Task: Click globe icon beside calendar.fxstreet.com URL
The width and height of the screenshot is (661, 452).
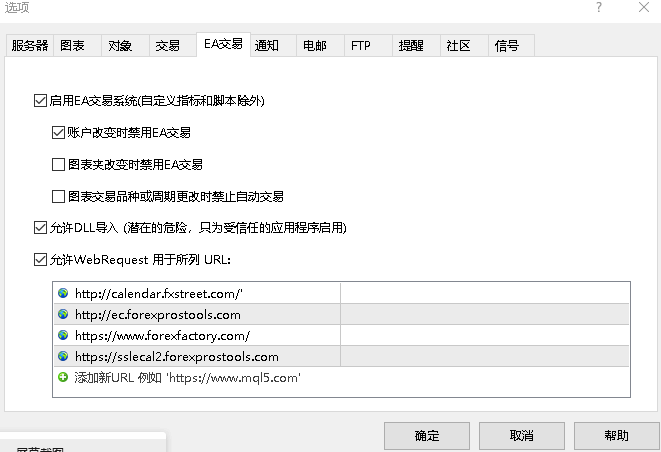Action: click(x=63, y=293)
